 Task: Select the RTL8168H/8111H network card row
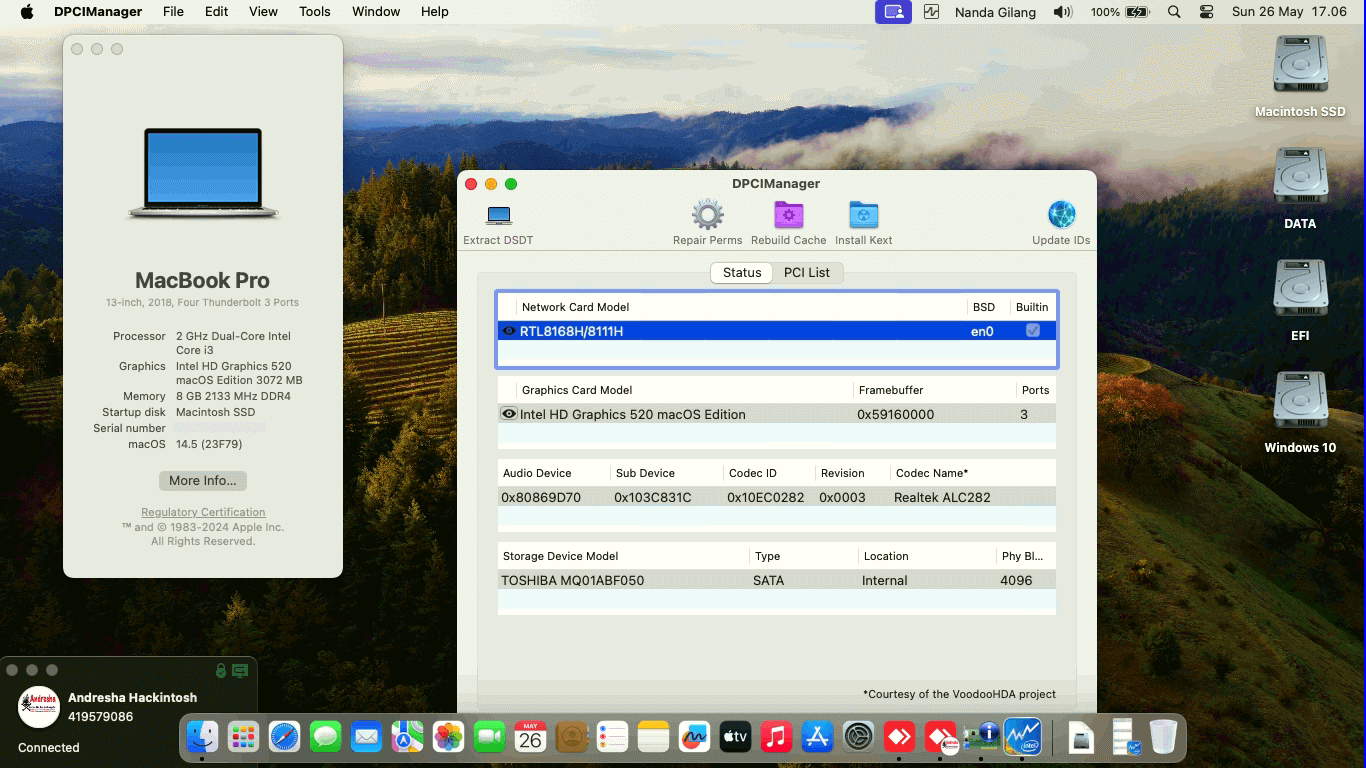(777, 331)
